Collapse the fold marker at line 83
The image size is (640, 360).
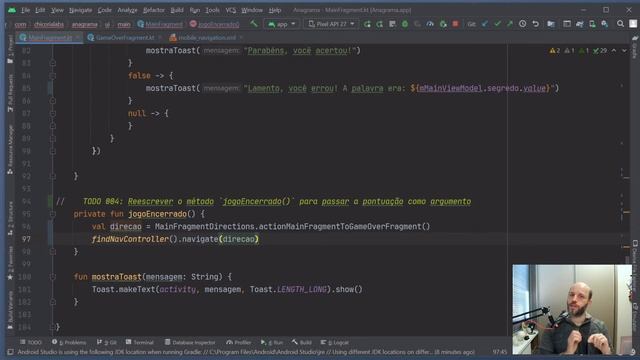pos(53,63)
